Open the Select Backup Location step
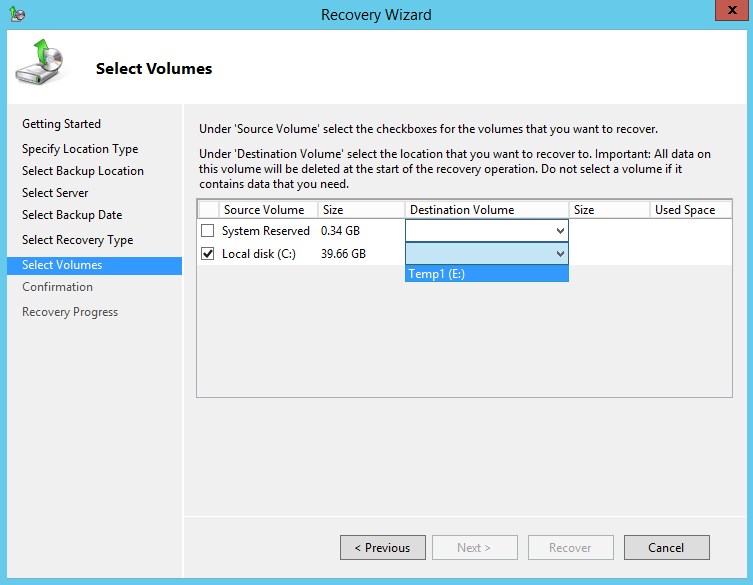 (x=83, y=171)
